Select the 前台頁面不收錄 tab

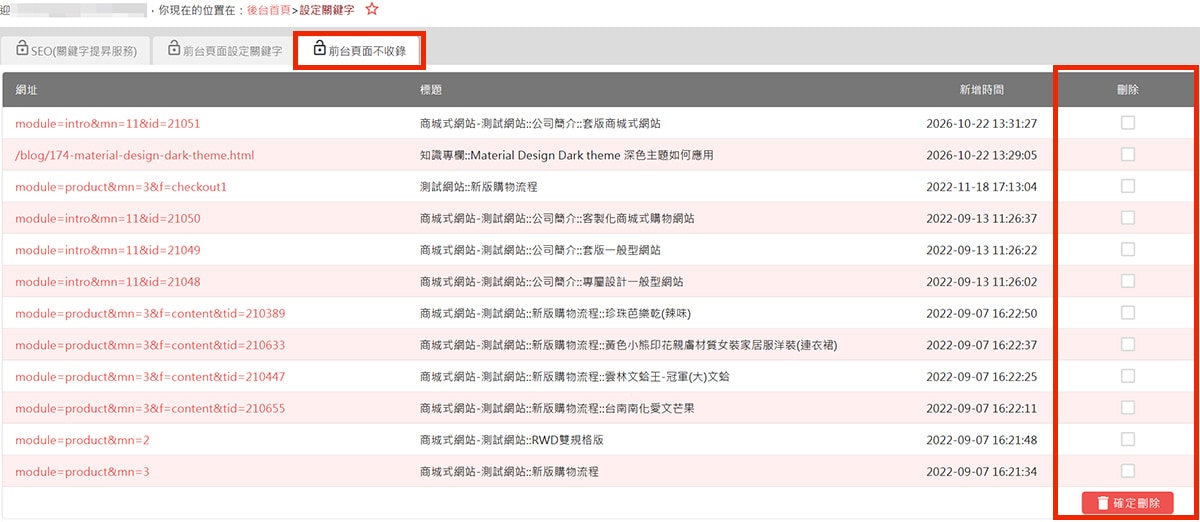point(359,50)
